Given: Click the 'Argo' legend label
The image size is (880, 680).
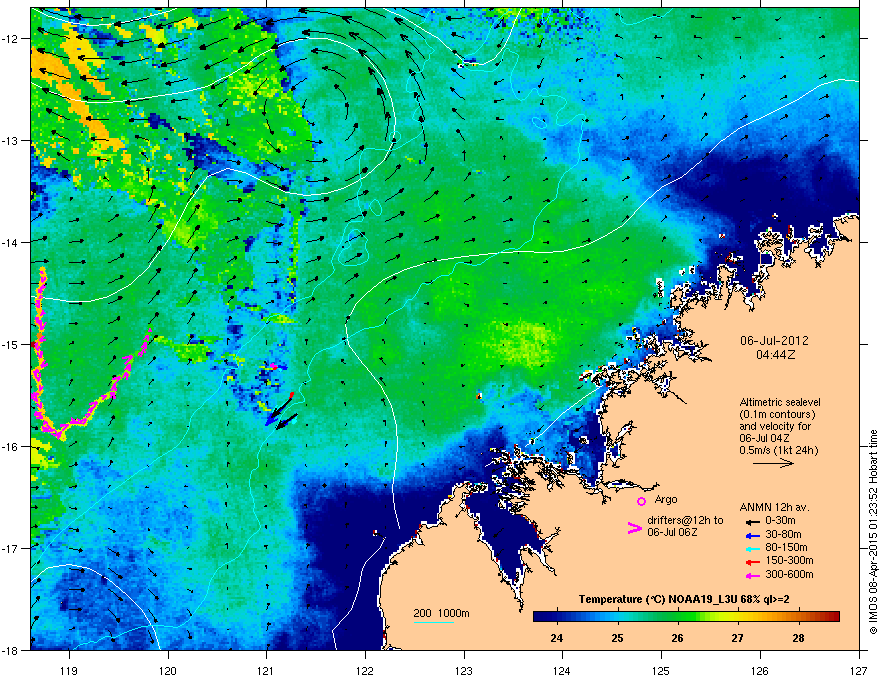Looking at the screenshot, I should 666,499.
